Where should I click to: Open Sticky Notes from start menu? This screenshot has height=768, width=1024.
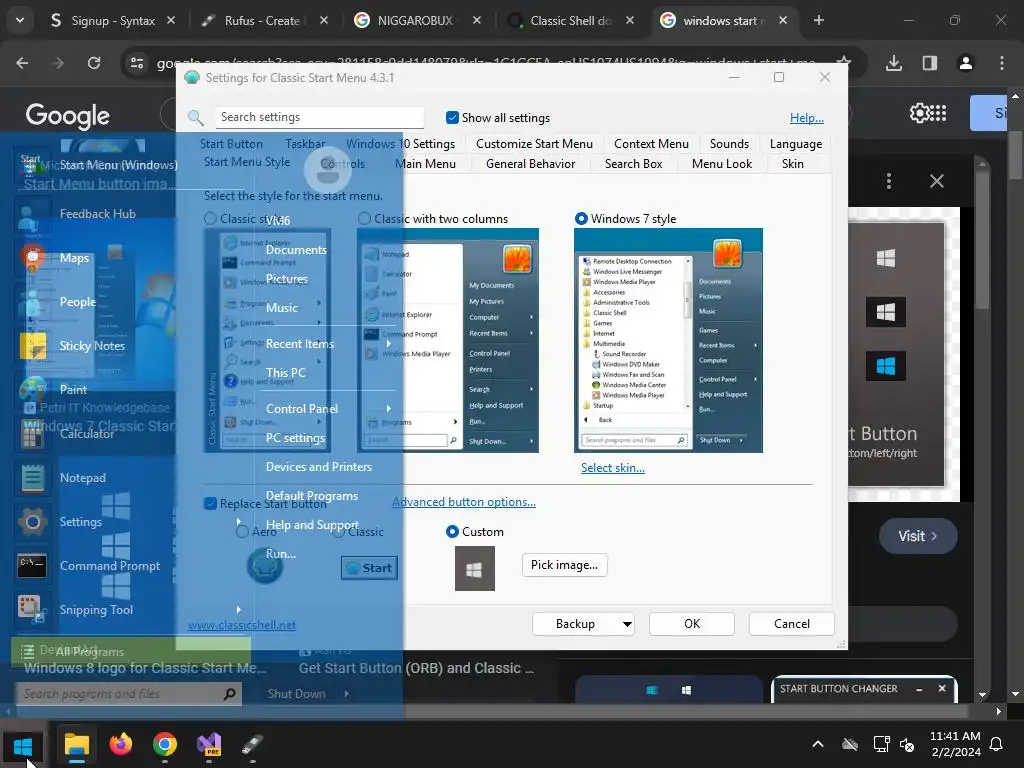click(x=94, y=345)
